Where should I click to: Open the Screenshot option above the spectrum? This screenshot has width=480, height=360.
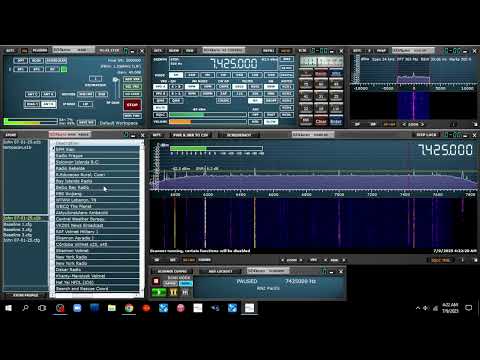pos(239,135)
